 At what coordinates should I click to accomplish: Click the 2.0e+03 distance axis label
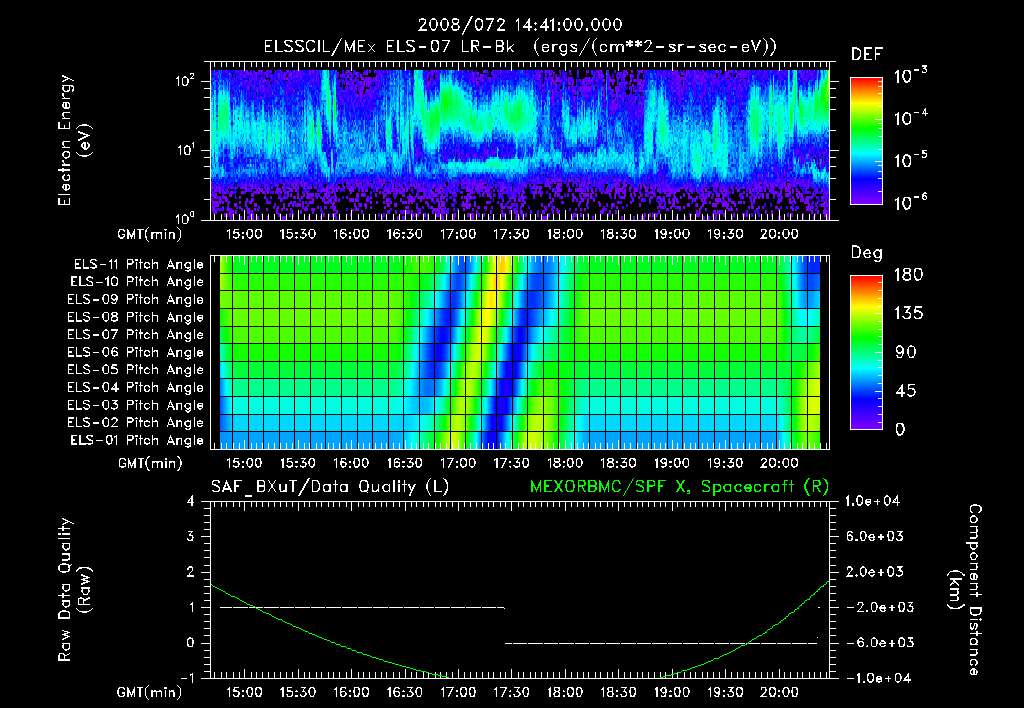click(x=874, y=571)
